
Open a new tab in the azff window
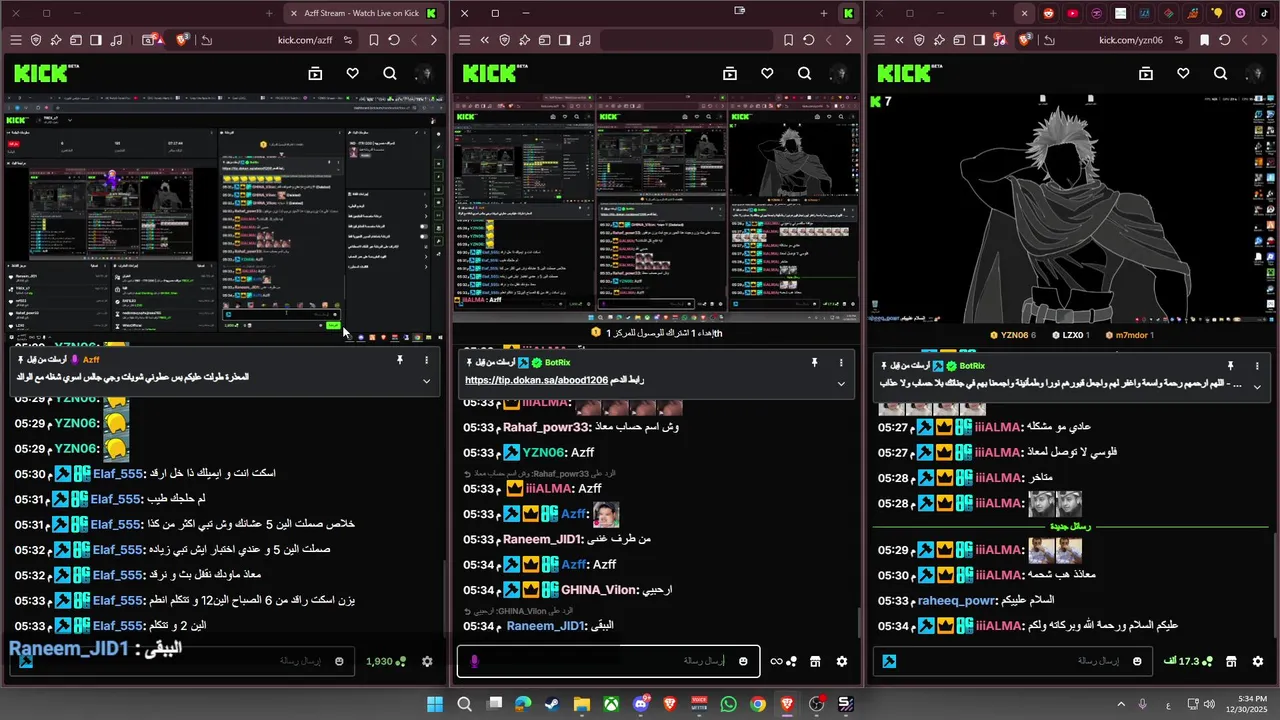[x=270, y=13]
